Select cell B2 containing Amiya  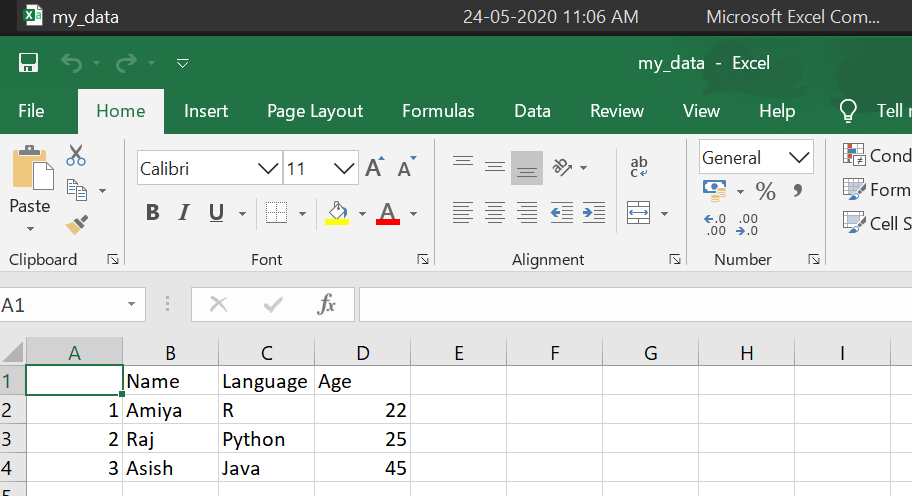coord(170,410)
